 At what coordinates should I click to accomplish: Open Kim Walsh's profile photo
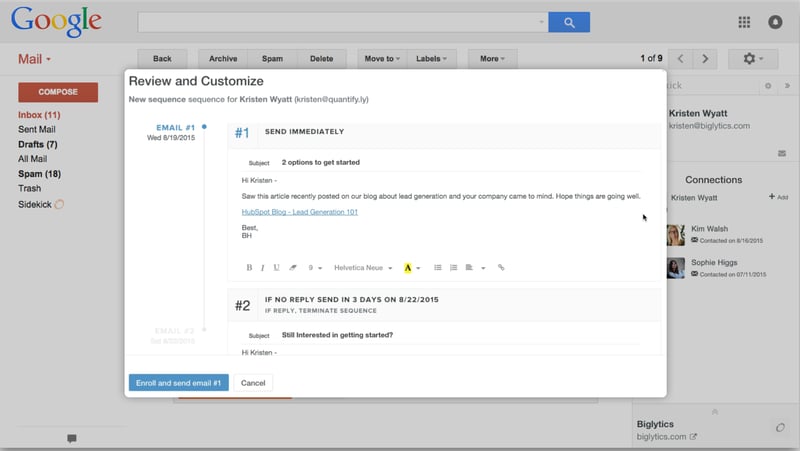pyautogui.click(x=676, y=235)
